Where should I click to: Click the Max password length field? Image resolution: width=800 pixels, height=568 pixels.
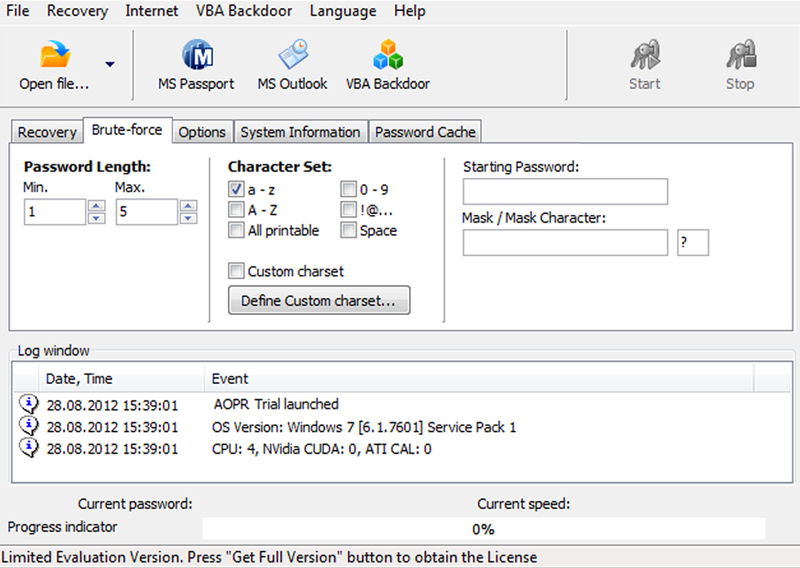146,212
